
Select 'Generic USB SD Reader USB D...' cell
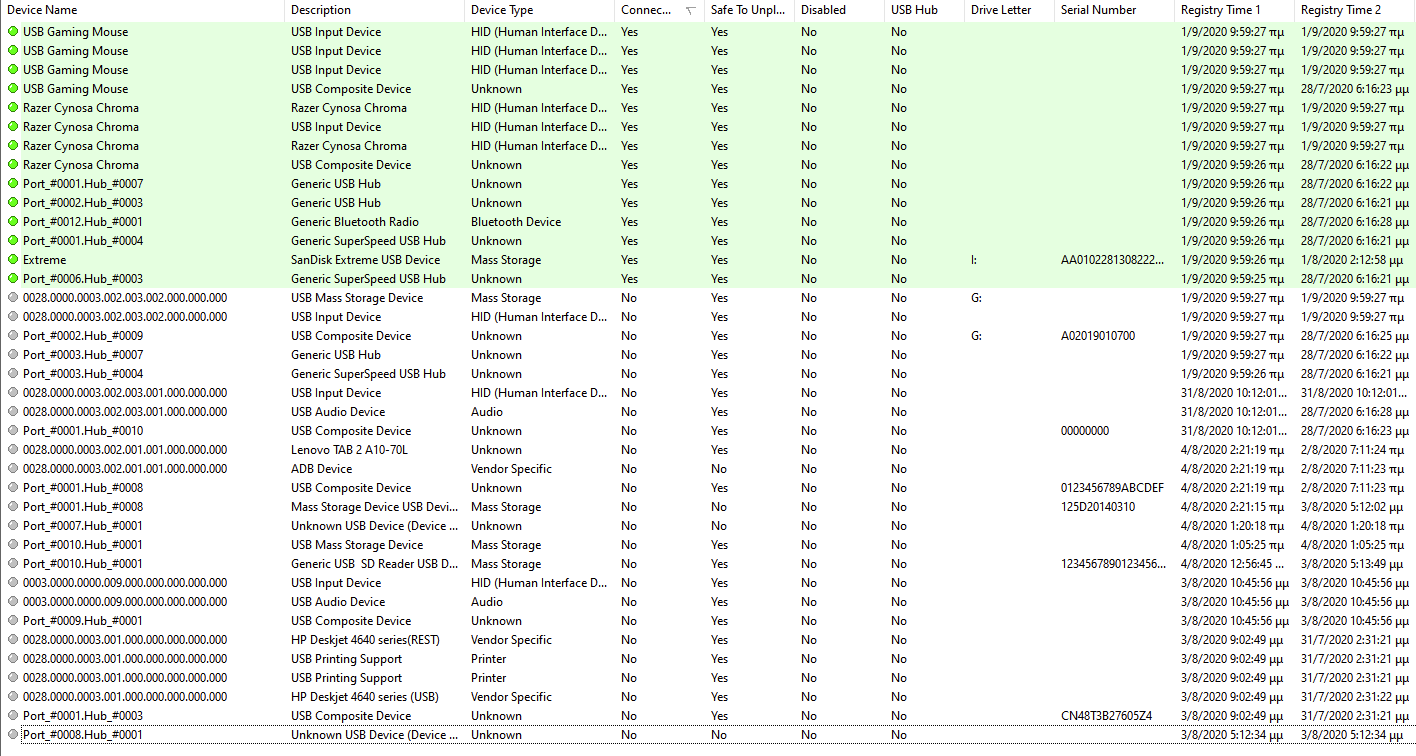point(374,564)
